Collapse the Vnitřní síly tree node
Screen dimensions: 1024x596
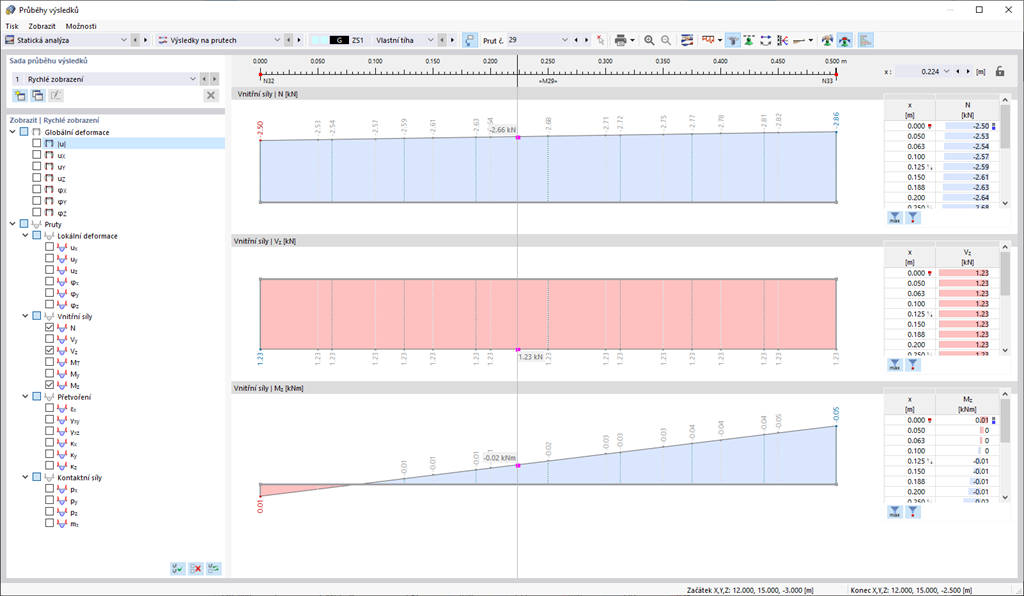click(25, 316)
